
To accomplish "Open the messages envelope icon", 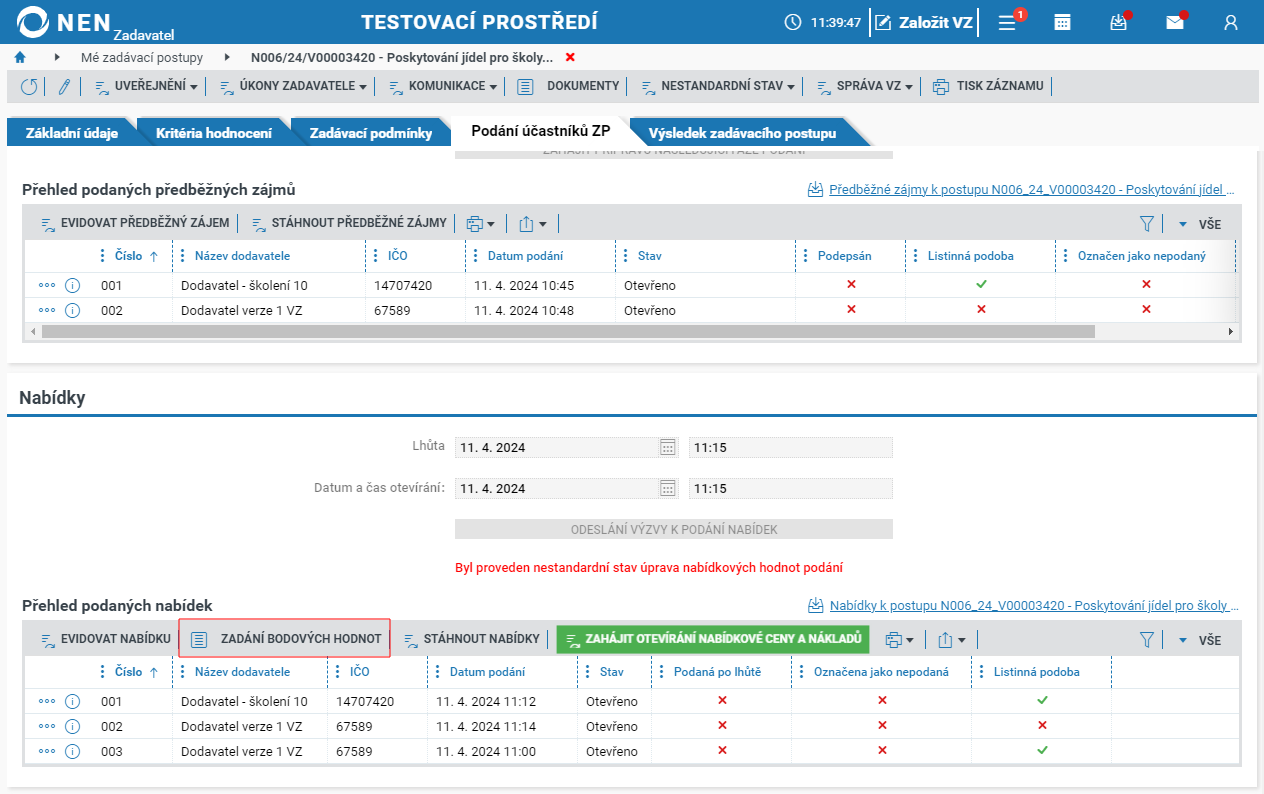I will (1175, 22).
